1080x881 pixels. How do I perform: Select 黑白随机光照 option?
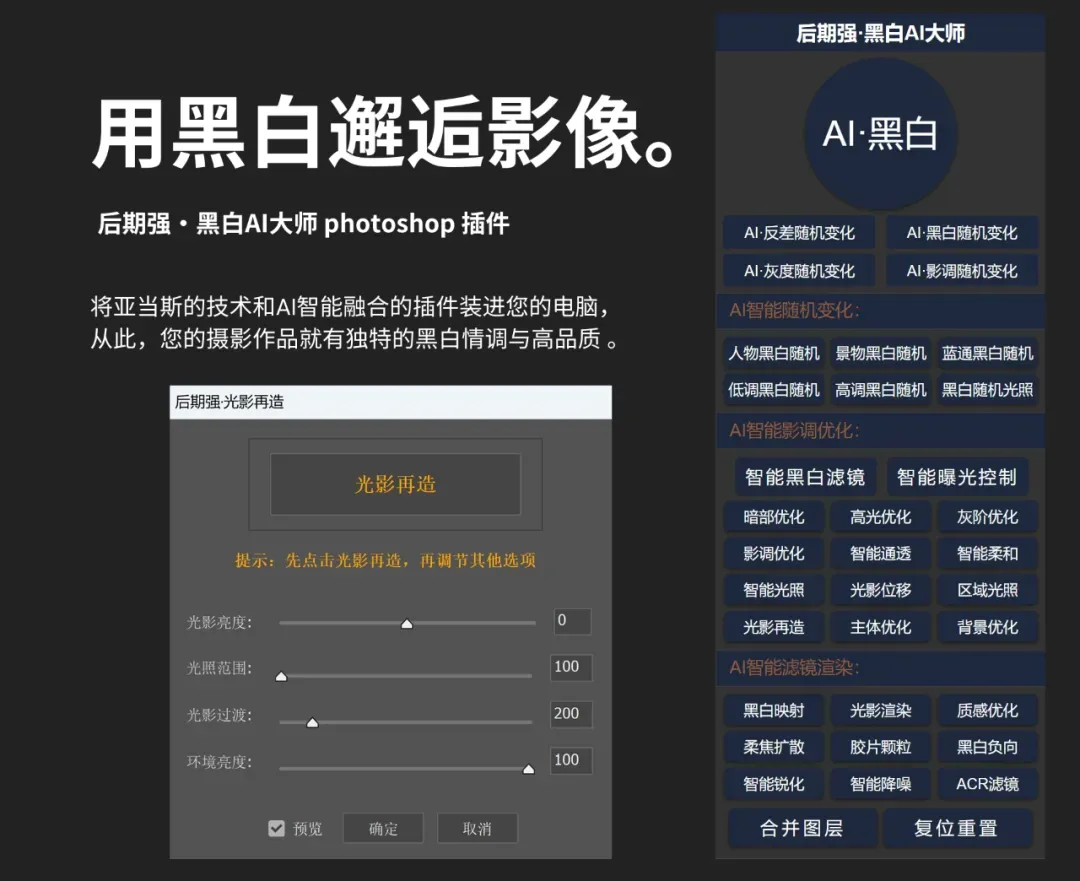click(x=987, y=390)
